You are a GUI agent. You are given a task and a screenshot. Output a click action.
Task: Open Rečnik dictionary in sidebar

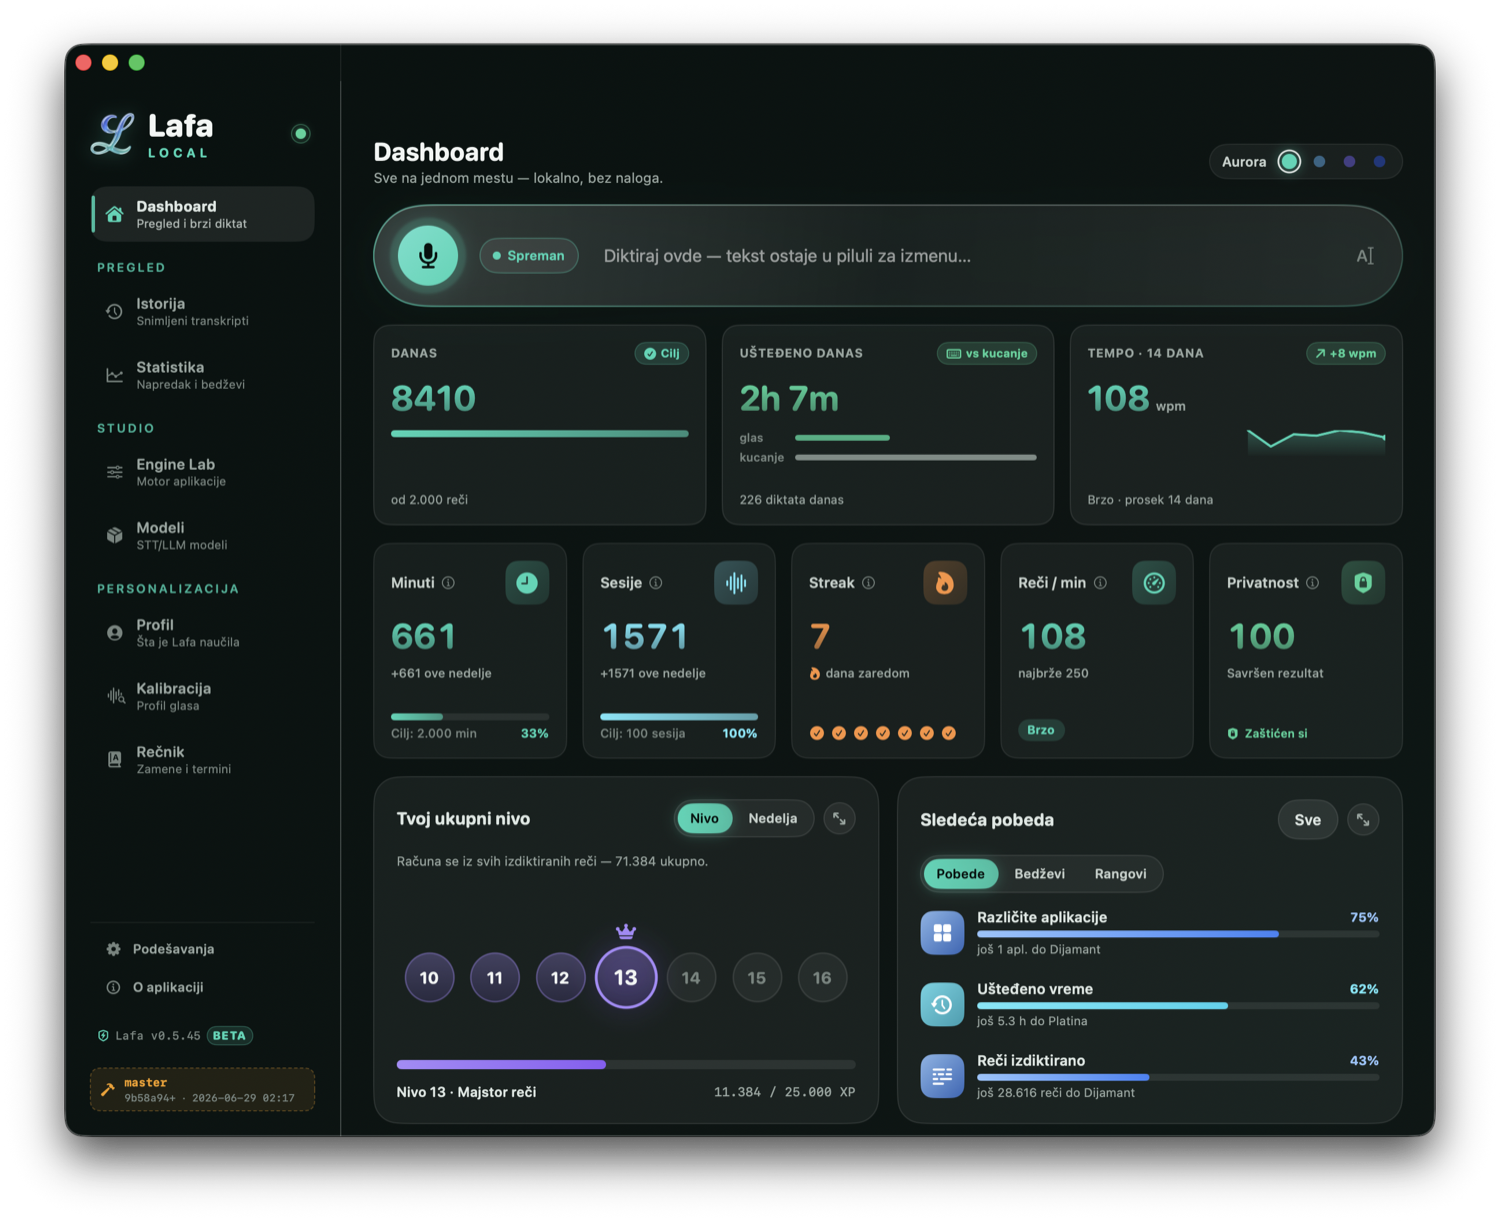coord(203,759)
